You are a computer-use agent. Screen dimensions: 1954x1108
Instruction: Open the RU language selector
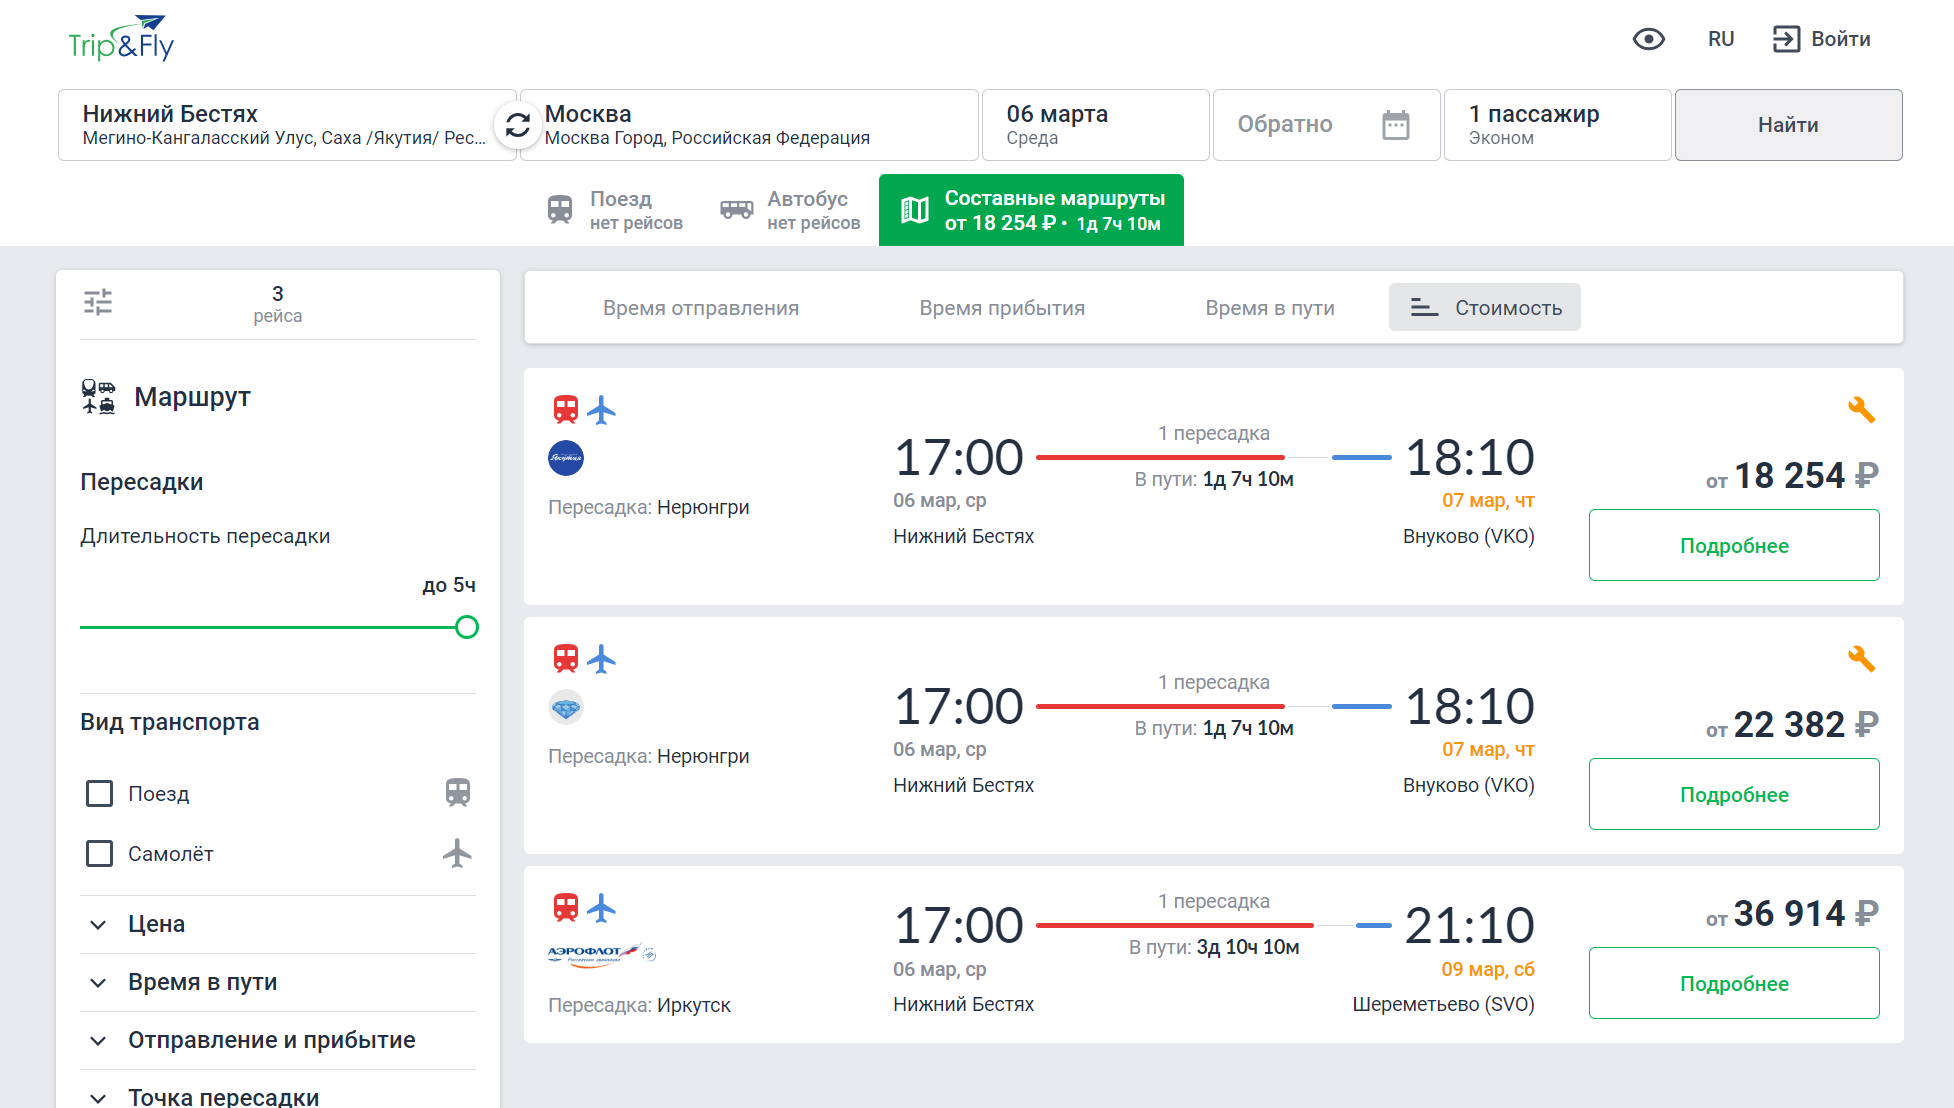1721,39
